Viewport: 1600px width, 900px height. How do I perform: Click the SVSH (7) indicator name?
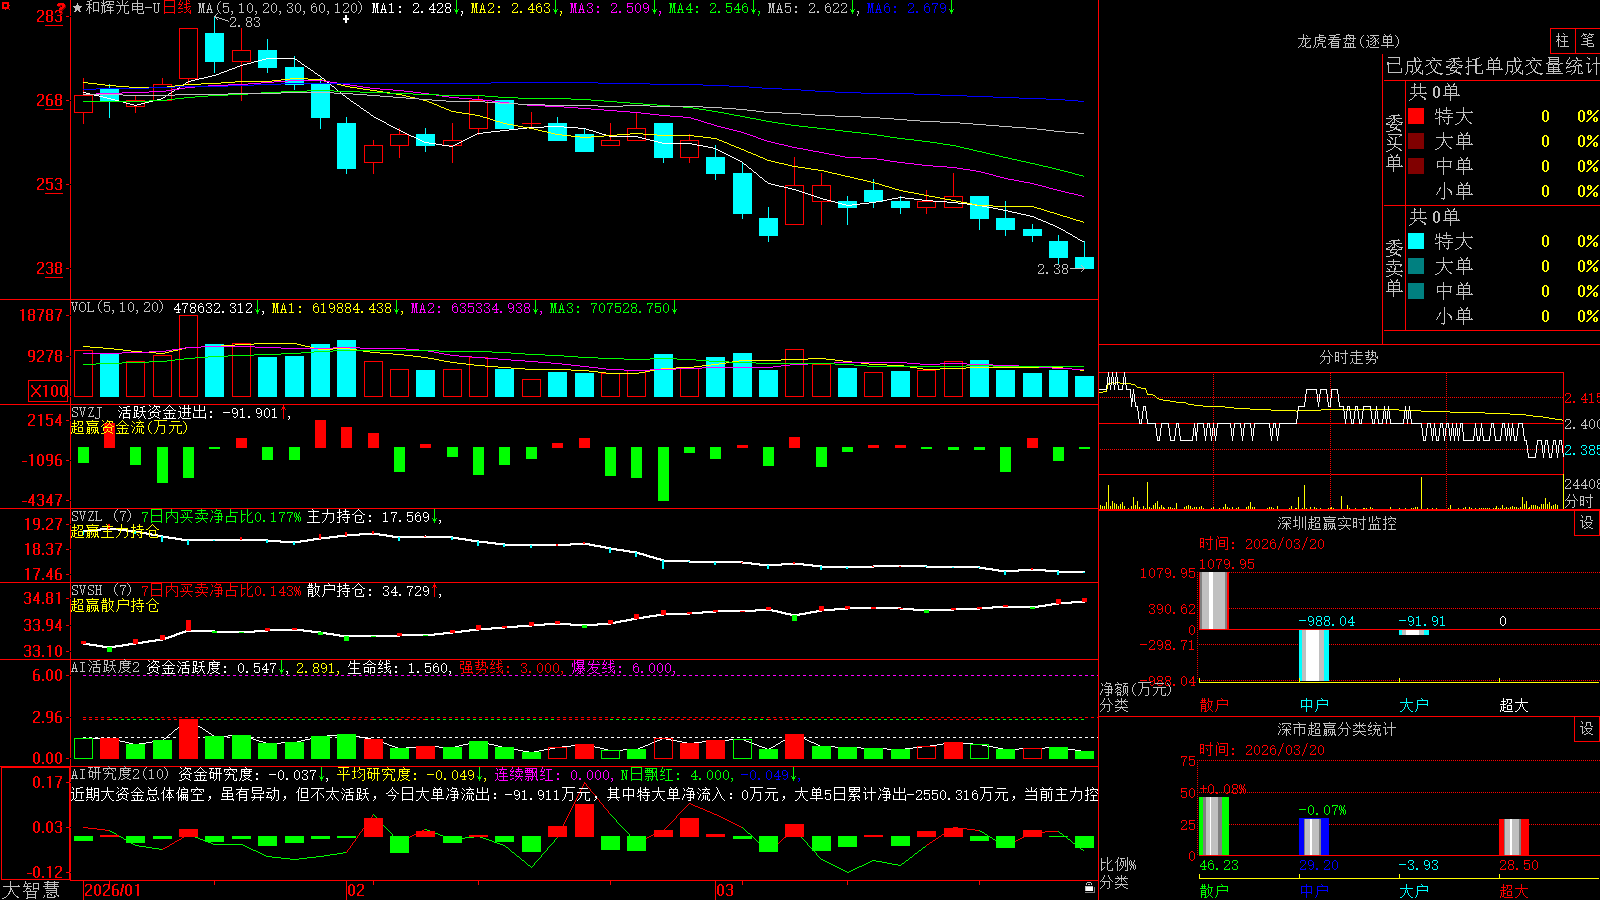[101, 590]
